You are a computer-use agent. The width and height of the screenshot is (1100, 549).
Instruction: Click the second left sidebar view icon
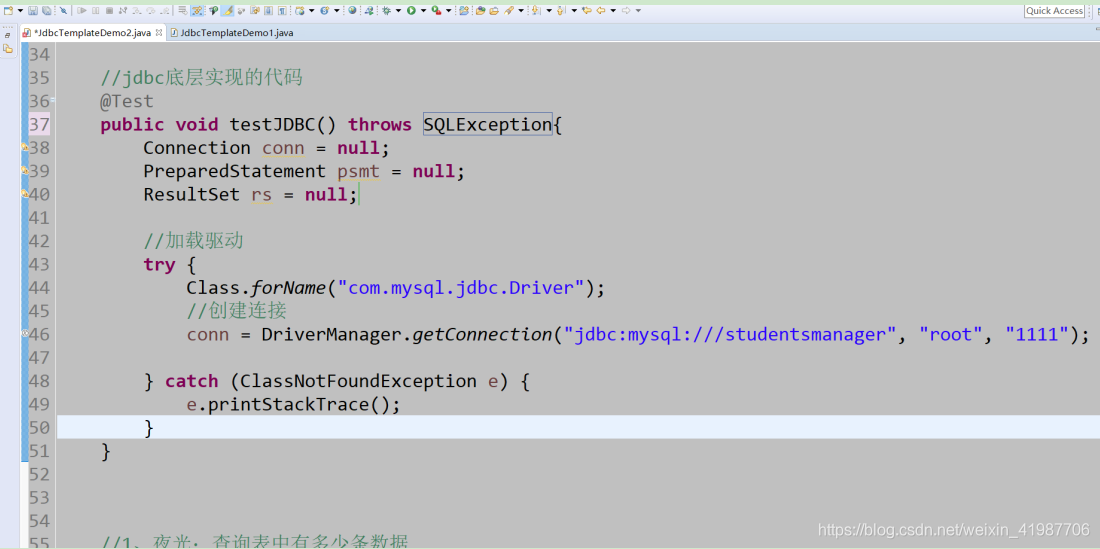click(x=8, y=48)
